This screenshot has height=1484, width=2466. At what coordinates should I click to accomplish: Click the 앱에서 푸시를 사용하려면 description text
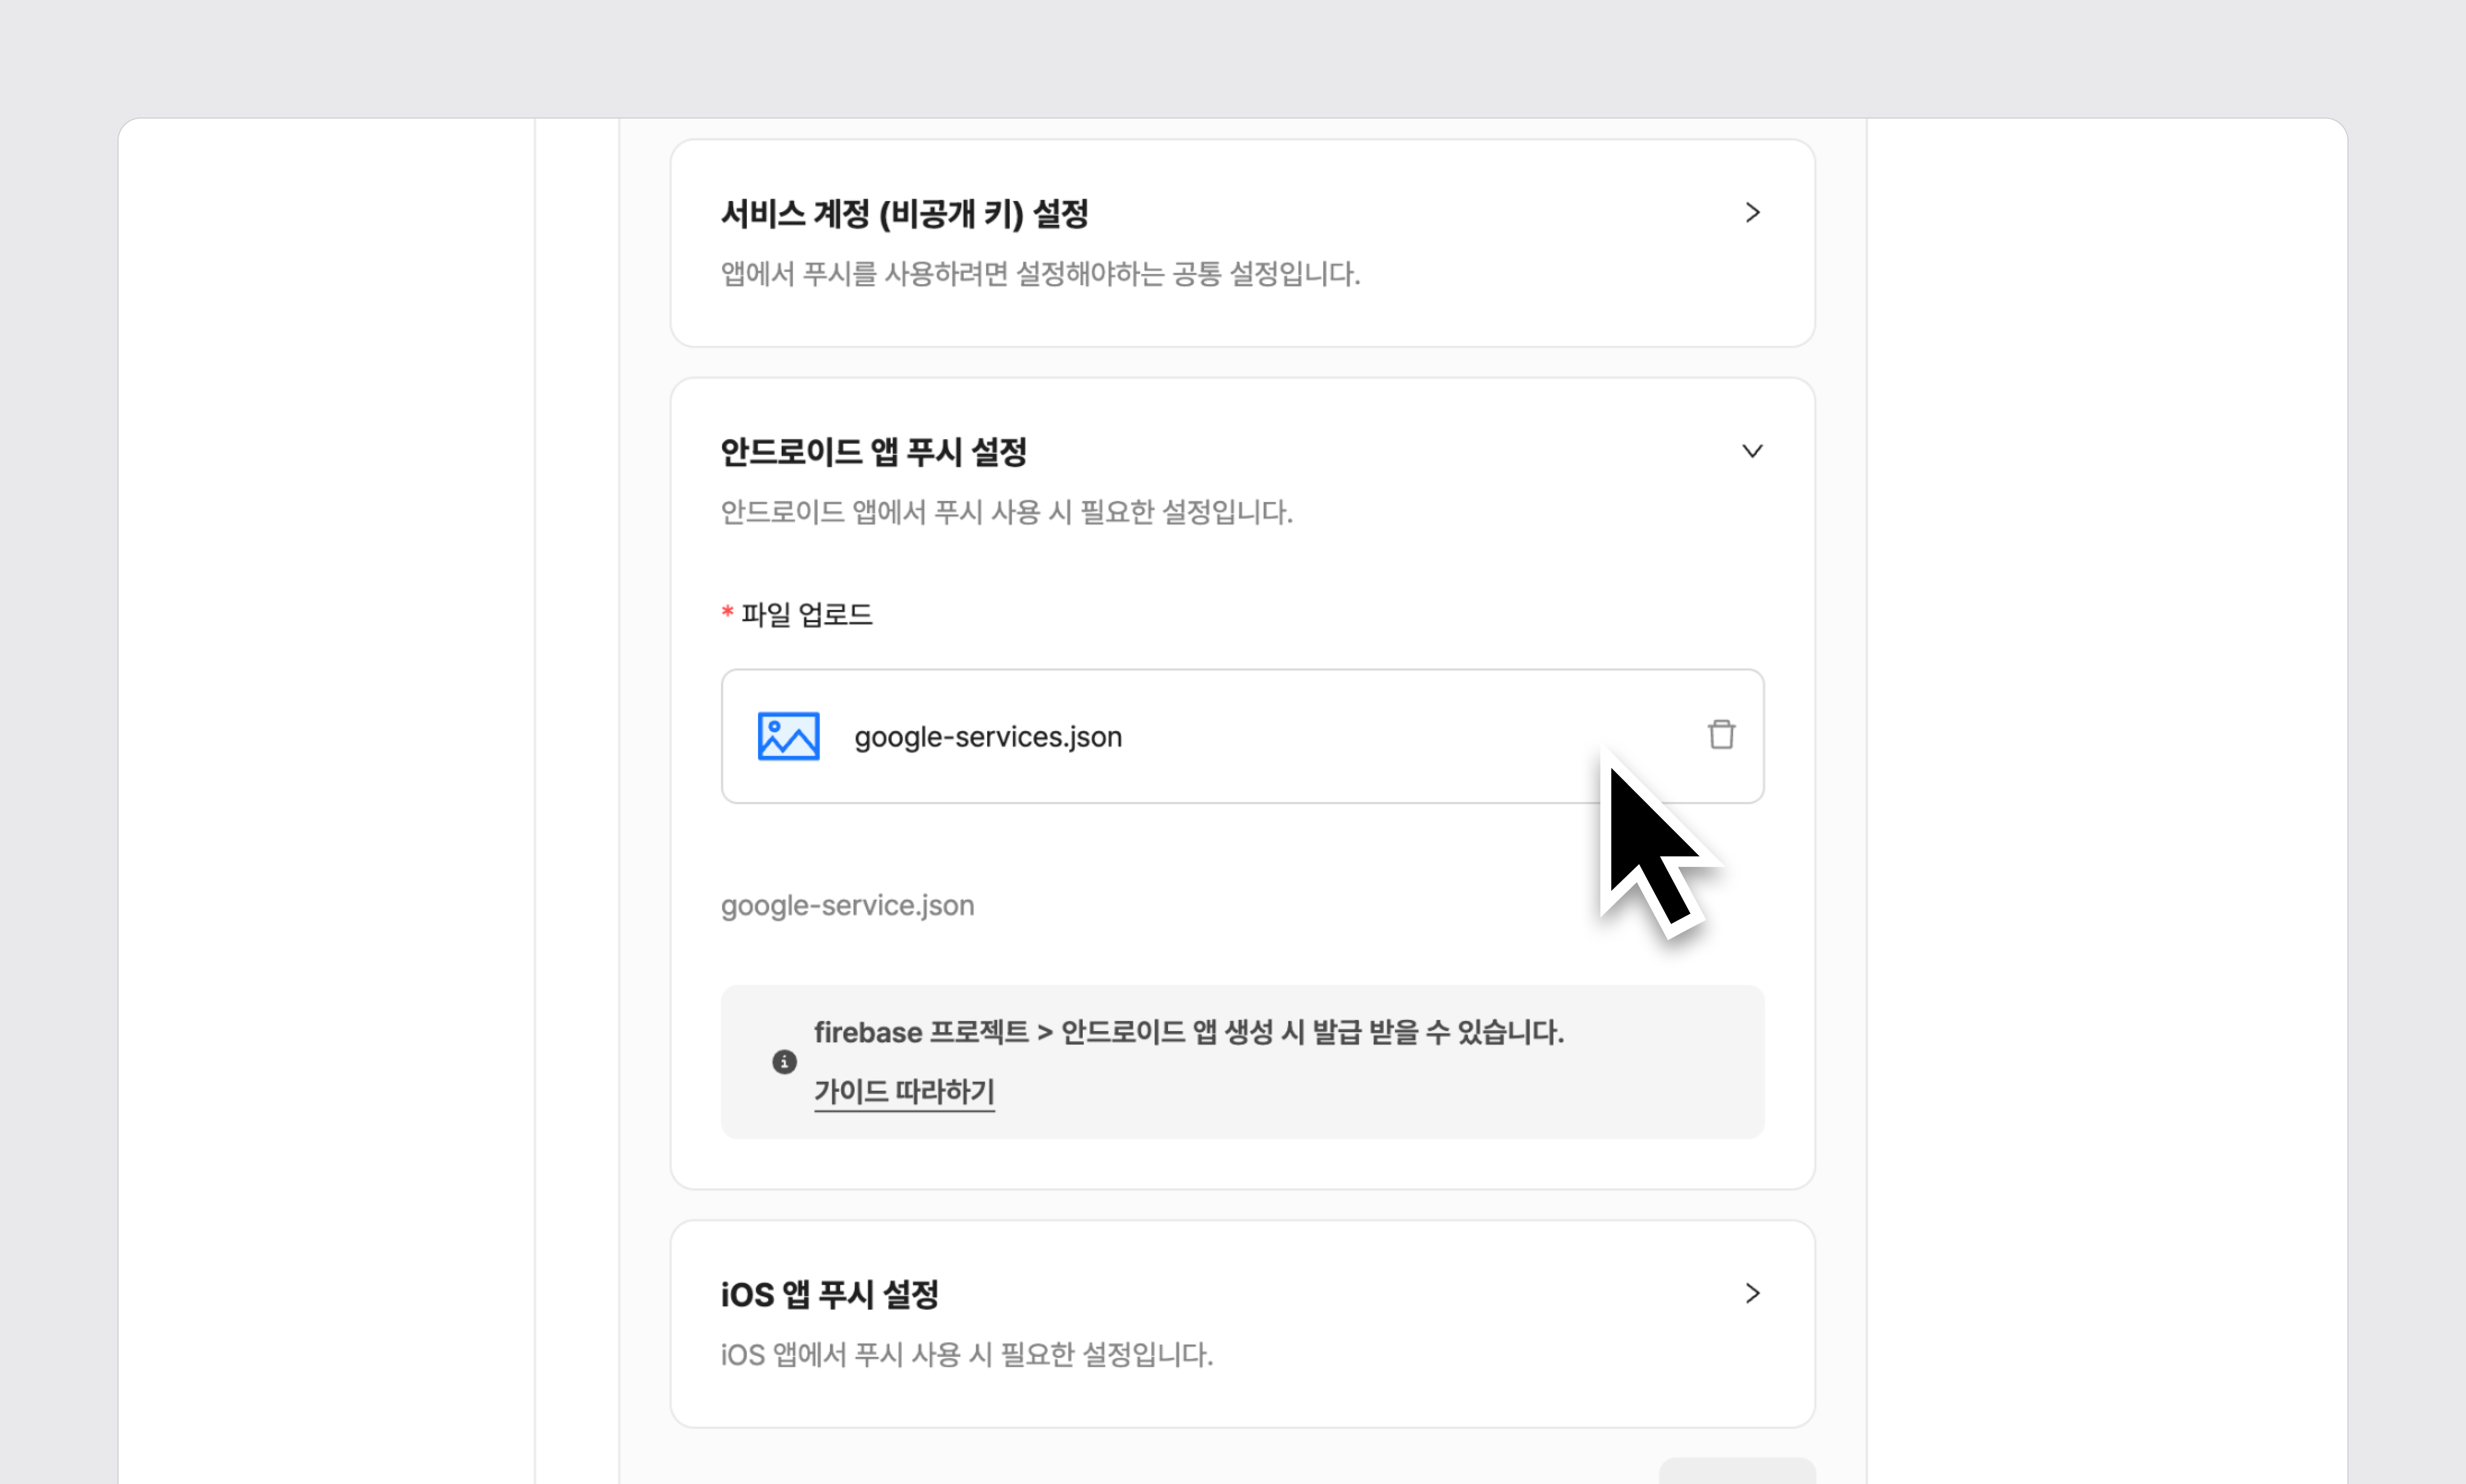tap(1040, 274)
